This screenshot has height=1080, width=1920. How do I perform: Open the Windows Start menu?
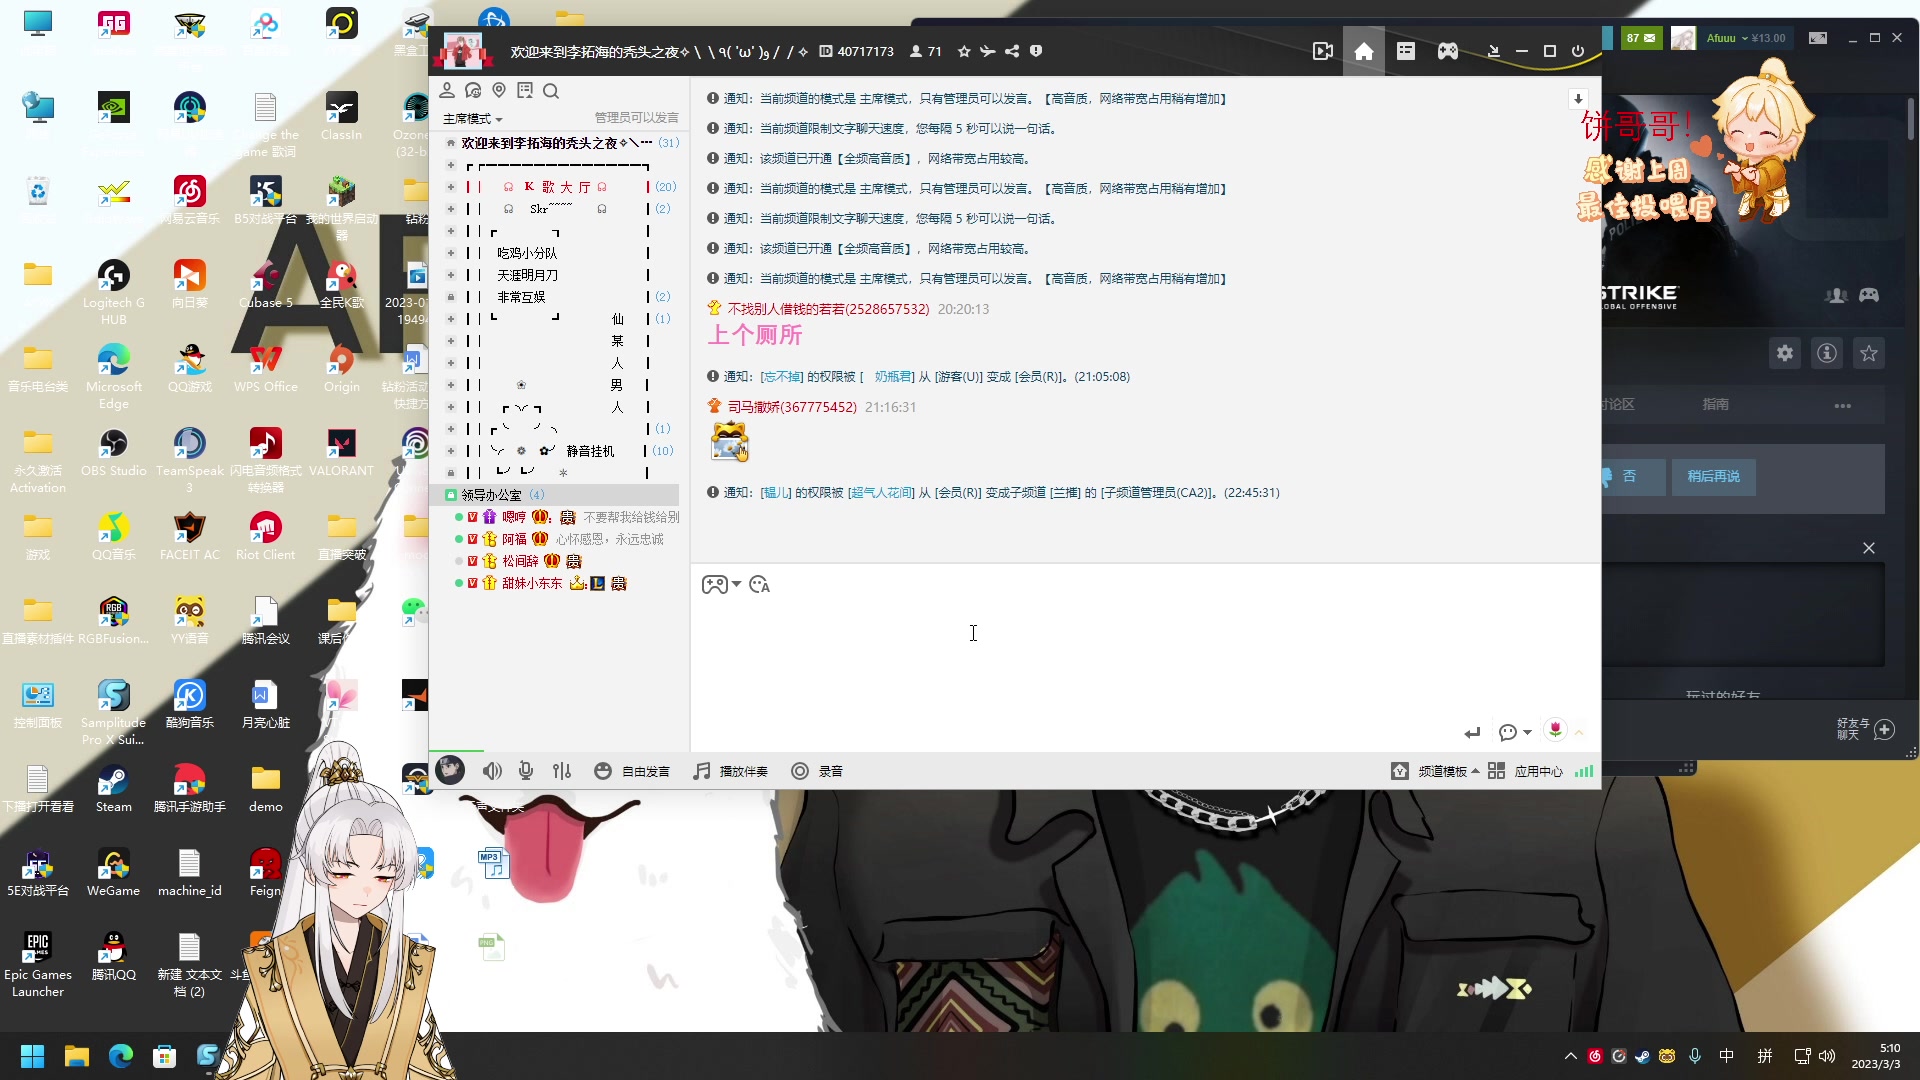click(33, 1056)
